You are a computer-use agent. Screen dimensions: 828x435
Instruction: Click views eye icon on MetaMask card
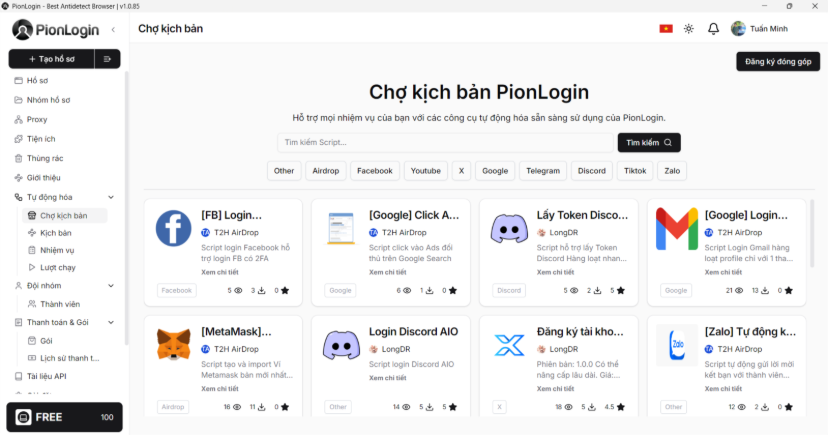pos(237,407)
